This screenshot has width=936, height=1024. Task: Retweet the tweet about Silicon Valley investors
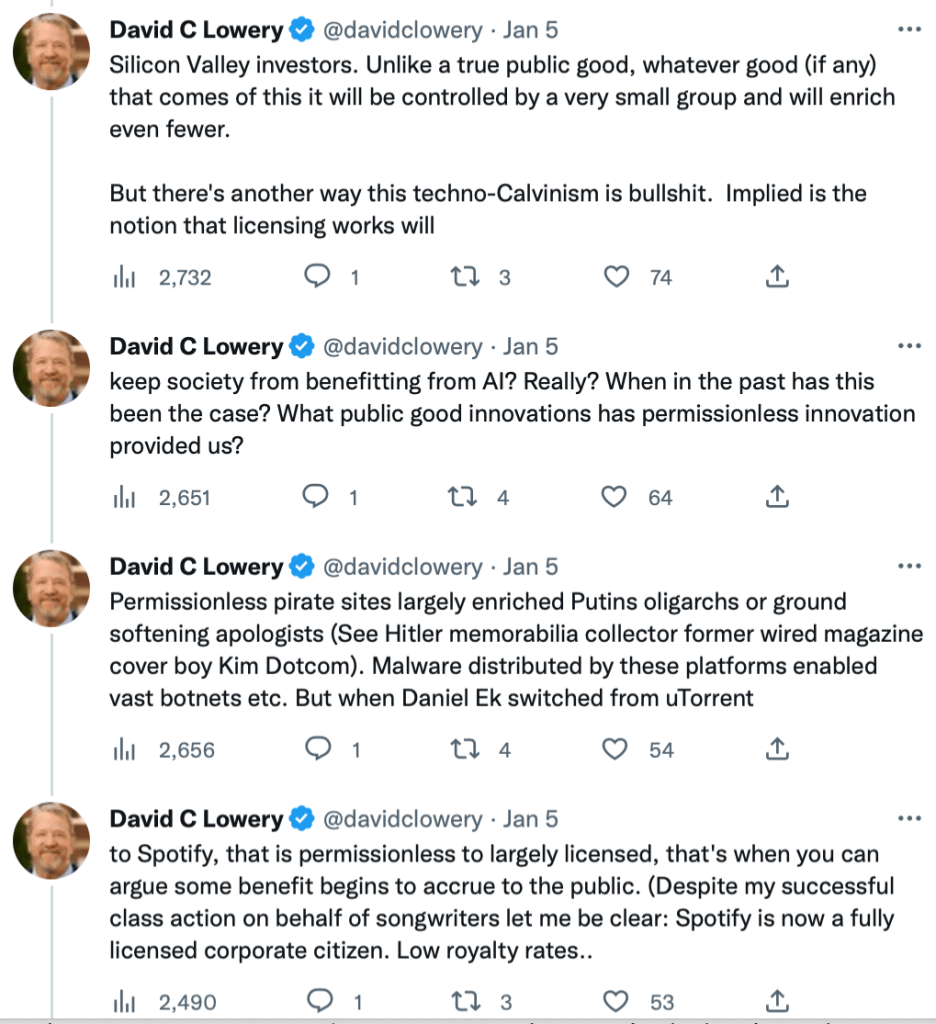[464, 278]
